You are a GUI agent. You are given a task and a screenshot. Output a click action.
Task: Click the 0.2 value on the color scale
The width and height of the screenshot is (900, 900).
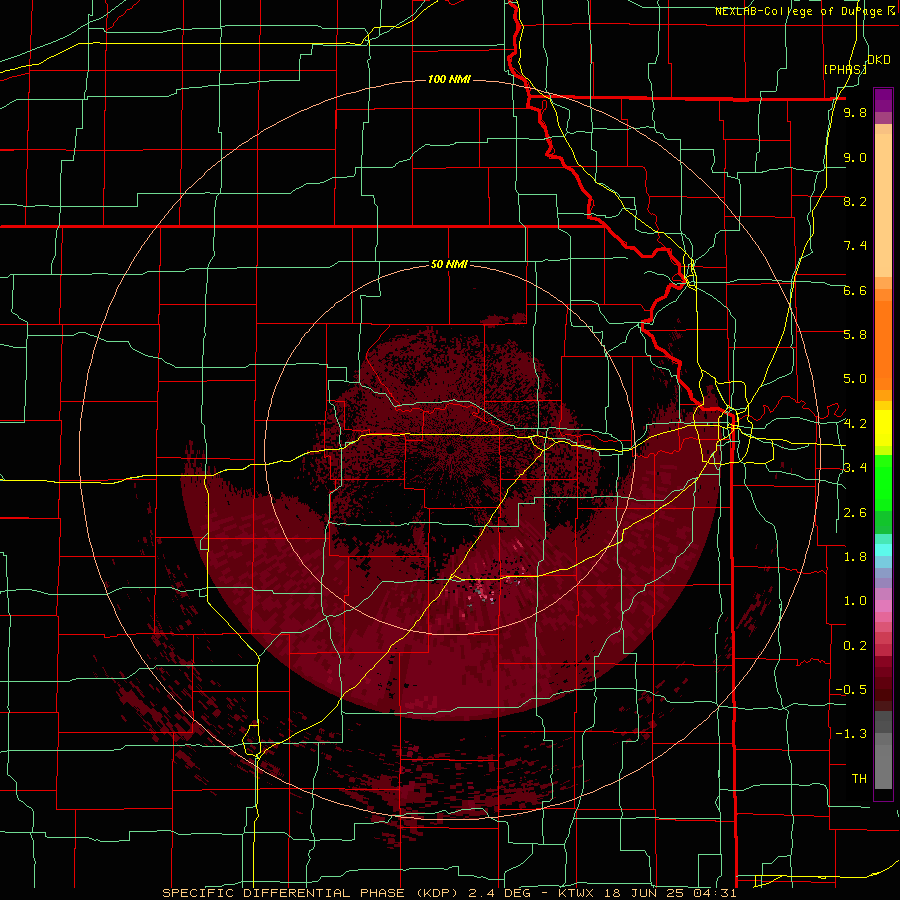(x=855, y=646)
